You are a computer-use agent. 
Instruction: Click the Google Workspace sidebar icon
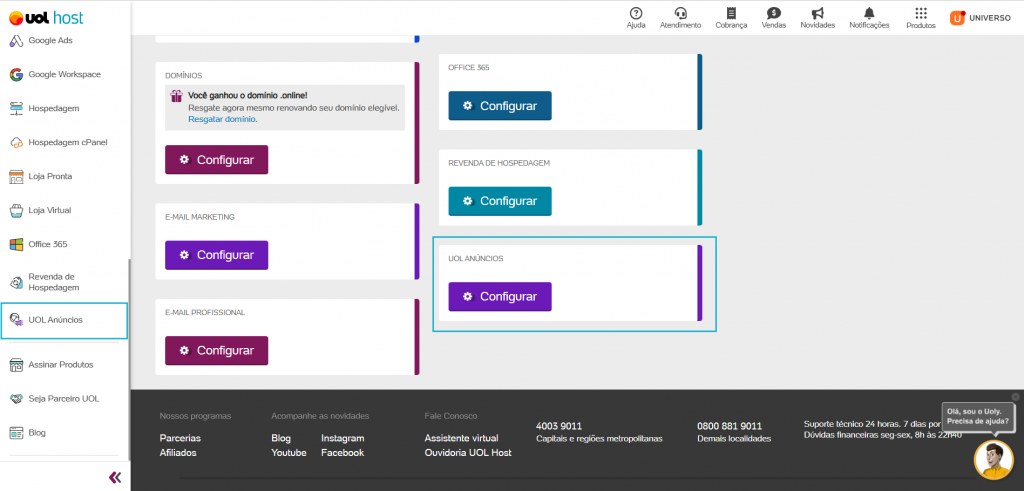(16, 74)
